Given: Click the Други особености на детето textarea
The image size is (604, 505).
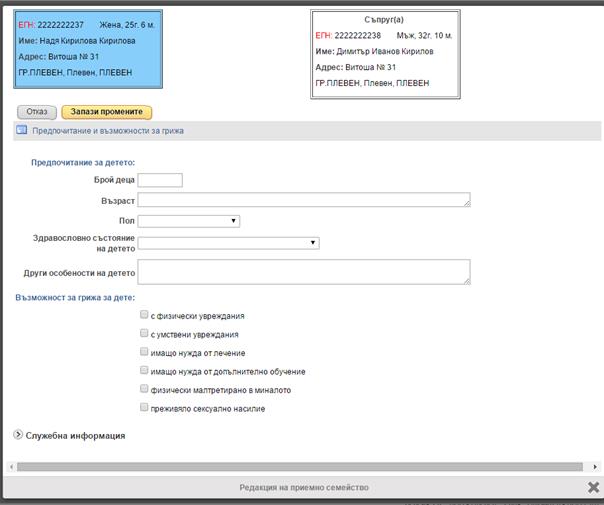Looking at the screenshot, I should (303, 272).
